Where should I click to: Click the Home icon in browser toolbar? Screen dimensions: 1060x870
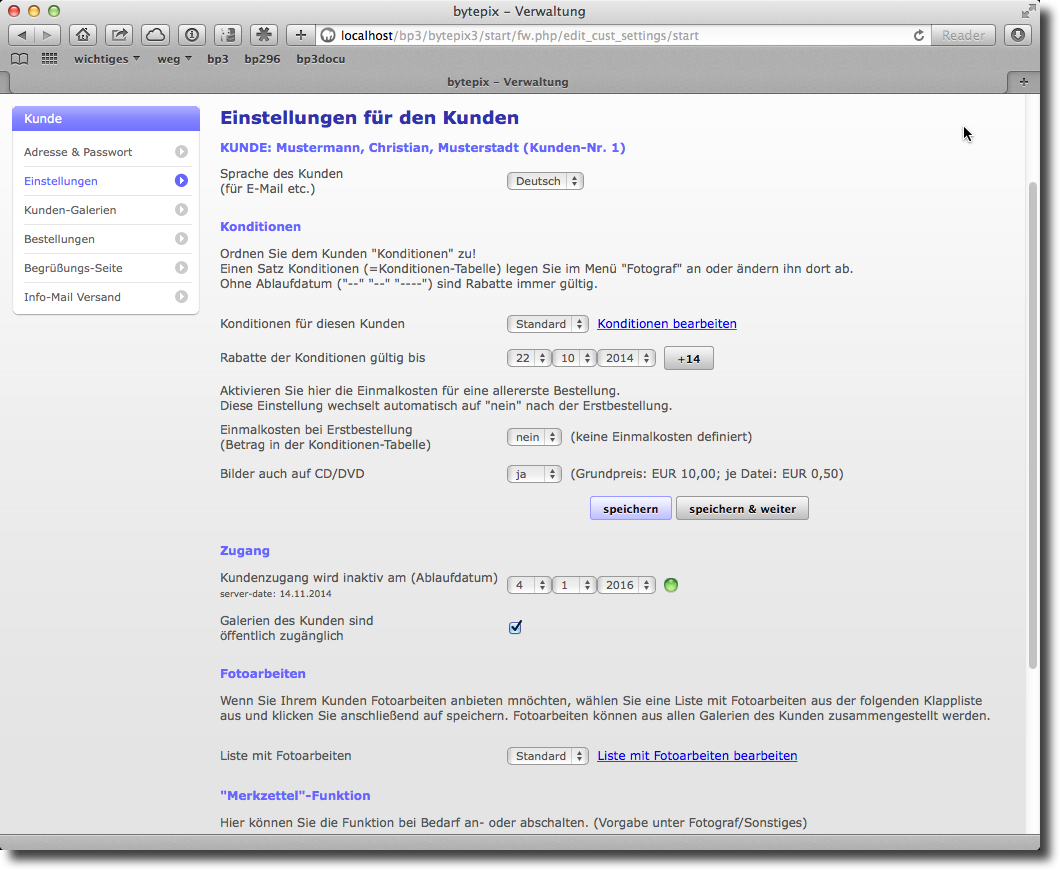tap(83, 35)
